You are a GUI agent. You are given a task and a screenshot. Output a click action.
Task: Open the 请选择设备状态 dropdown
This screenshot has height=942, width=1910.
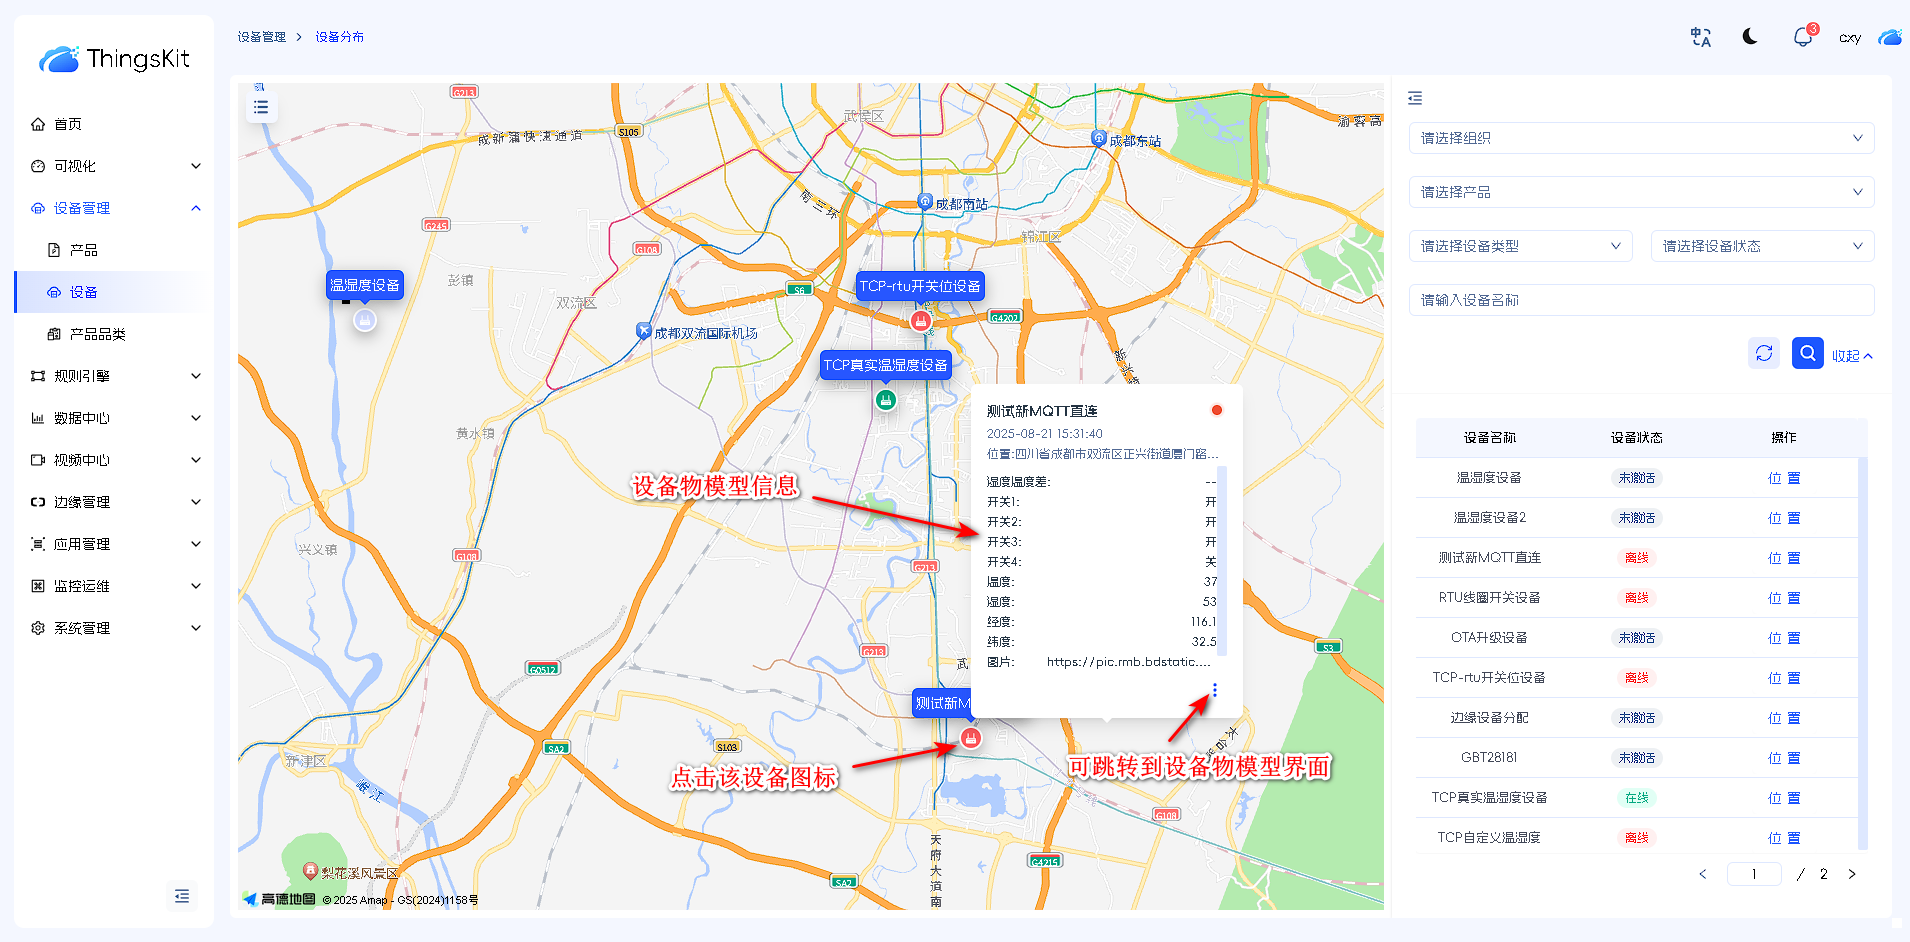pos(1761,246)
